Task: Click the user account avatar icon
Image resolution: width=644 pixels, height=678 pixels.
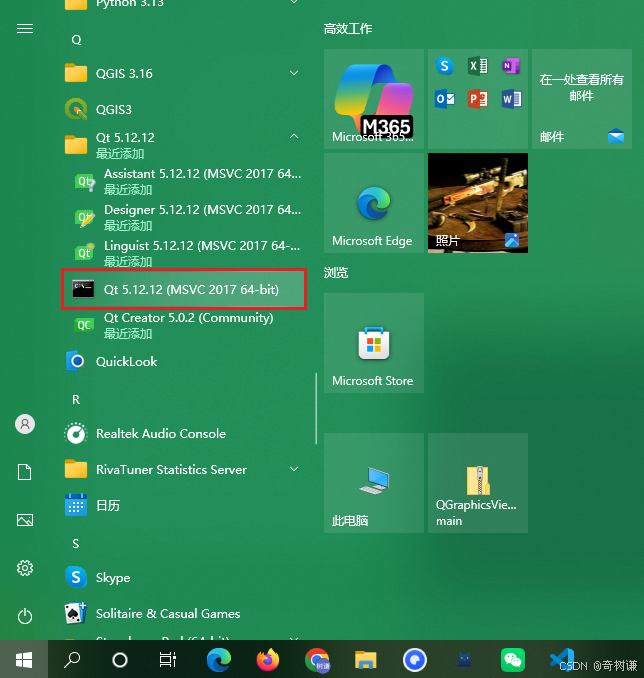Action: [x=25, y=424]
